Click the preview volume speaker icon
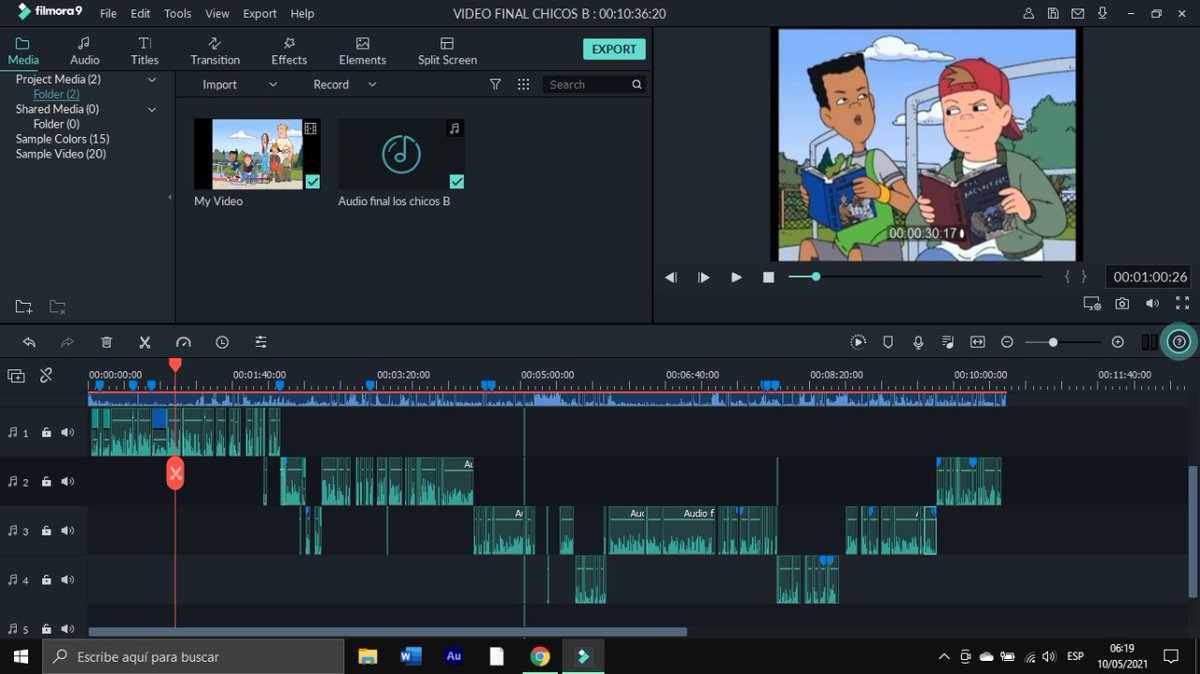The image size is (1200, 674). pos(1152,303)
